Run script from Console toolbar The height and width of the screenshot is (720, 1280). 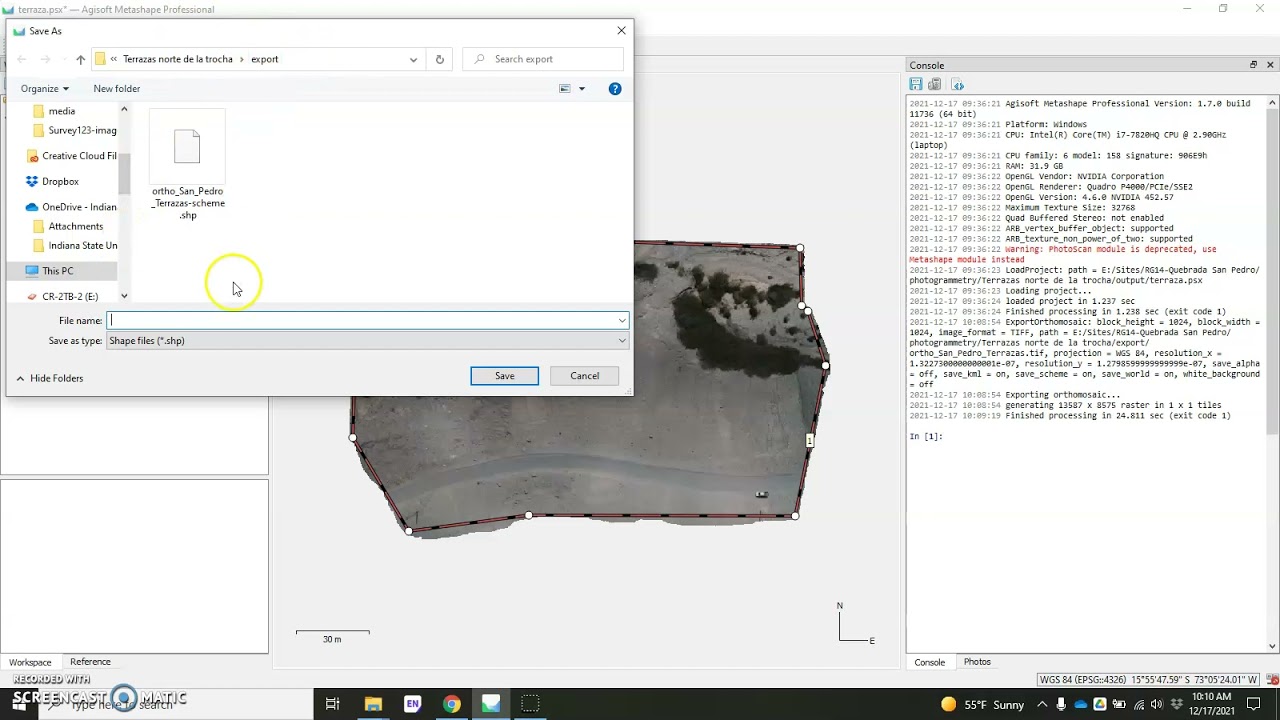coord(957,85)
